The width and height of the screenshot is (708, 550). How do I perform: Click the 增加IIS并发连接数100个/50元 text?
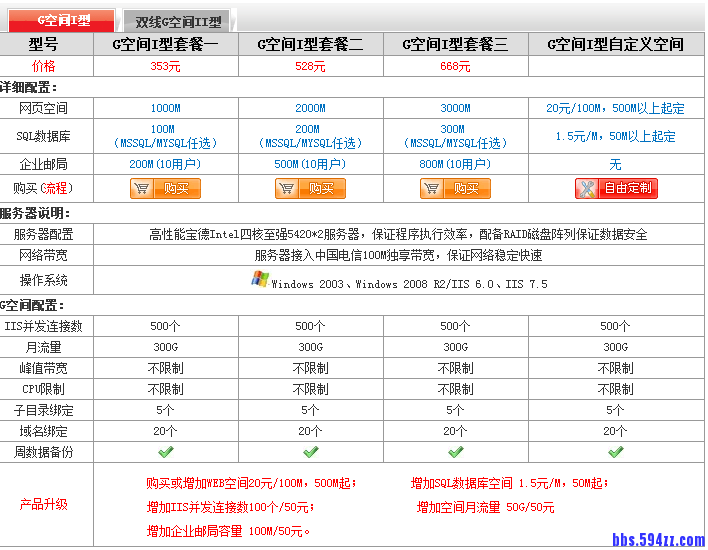[228, 508]
